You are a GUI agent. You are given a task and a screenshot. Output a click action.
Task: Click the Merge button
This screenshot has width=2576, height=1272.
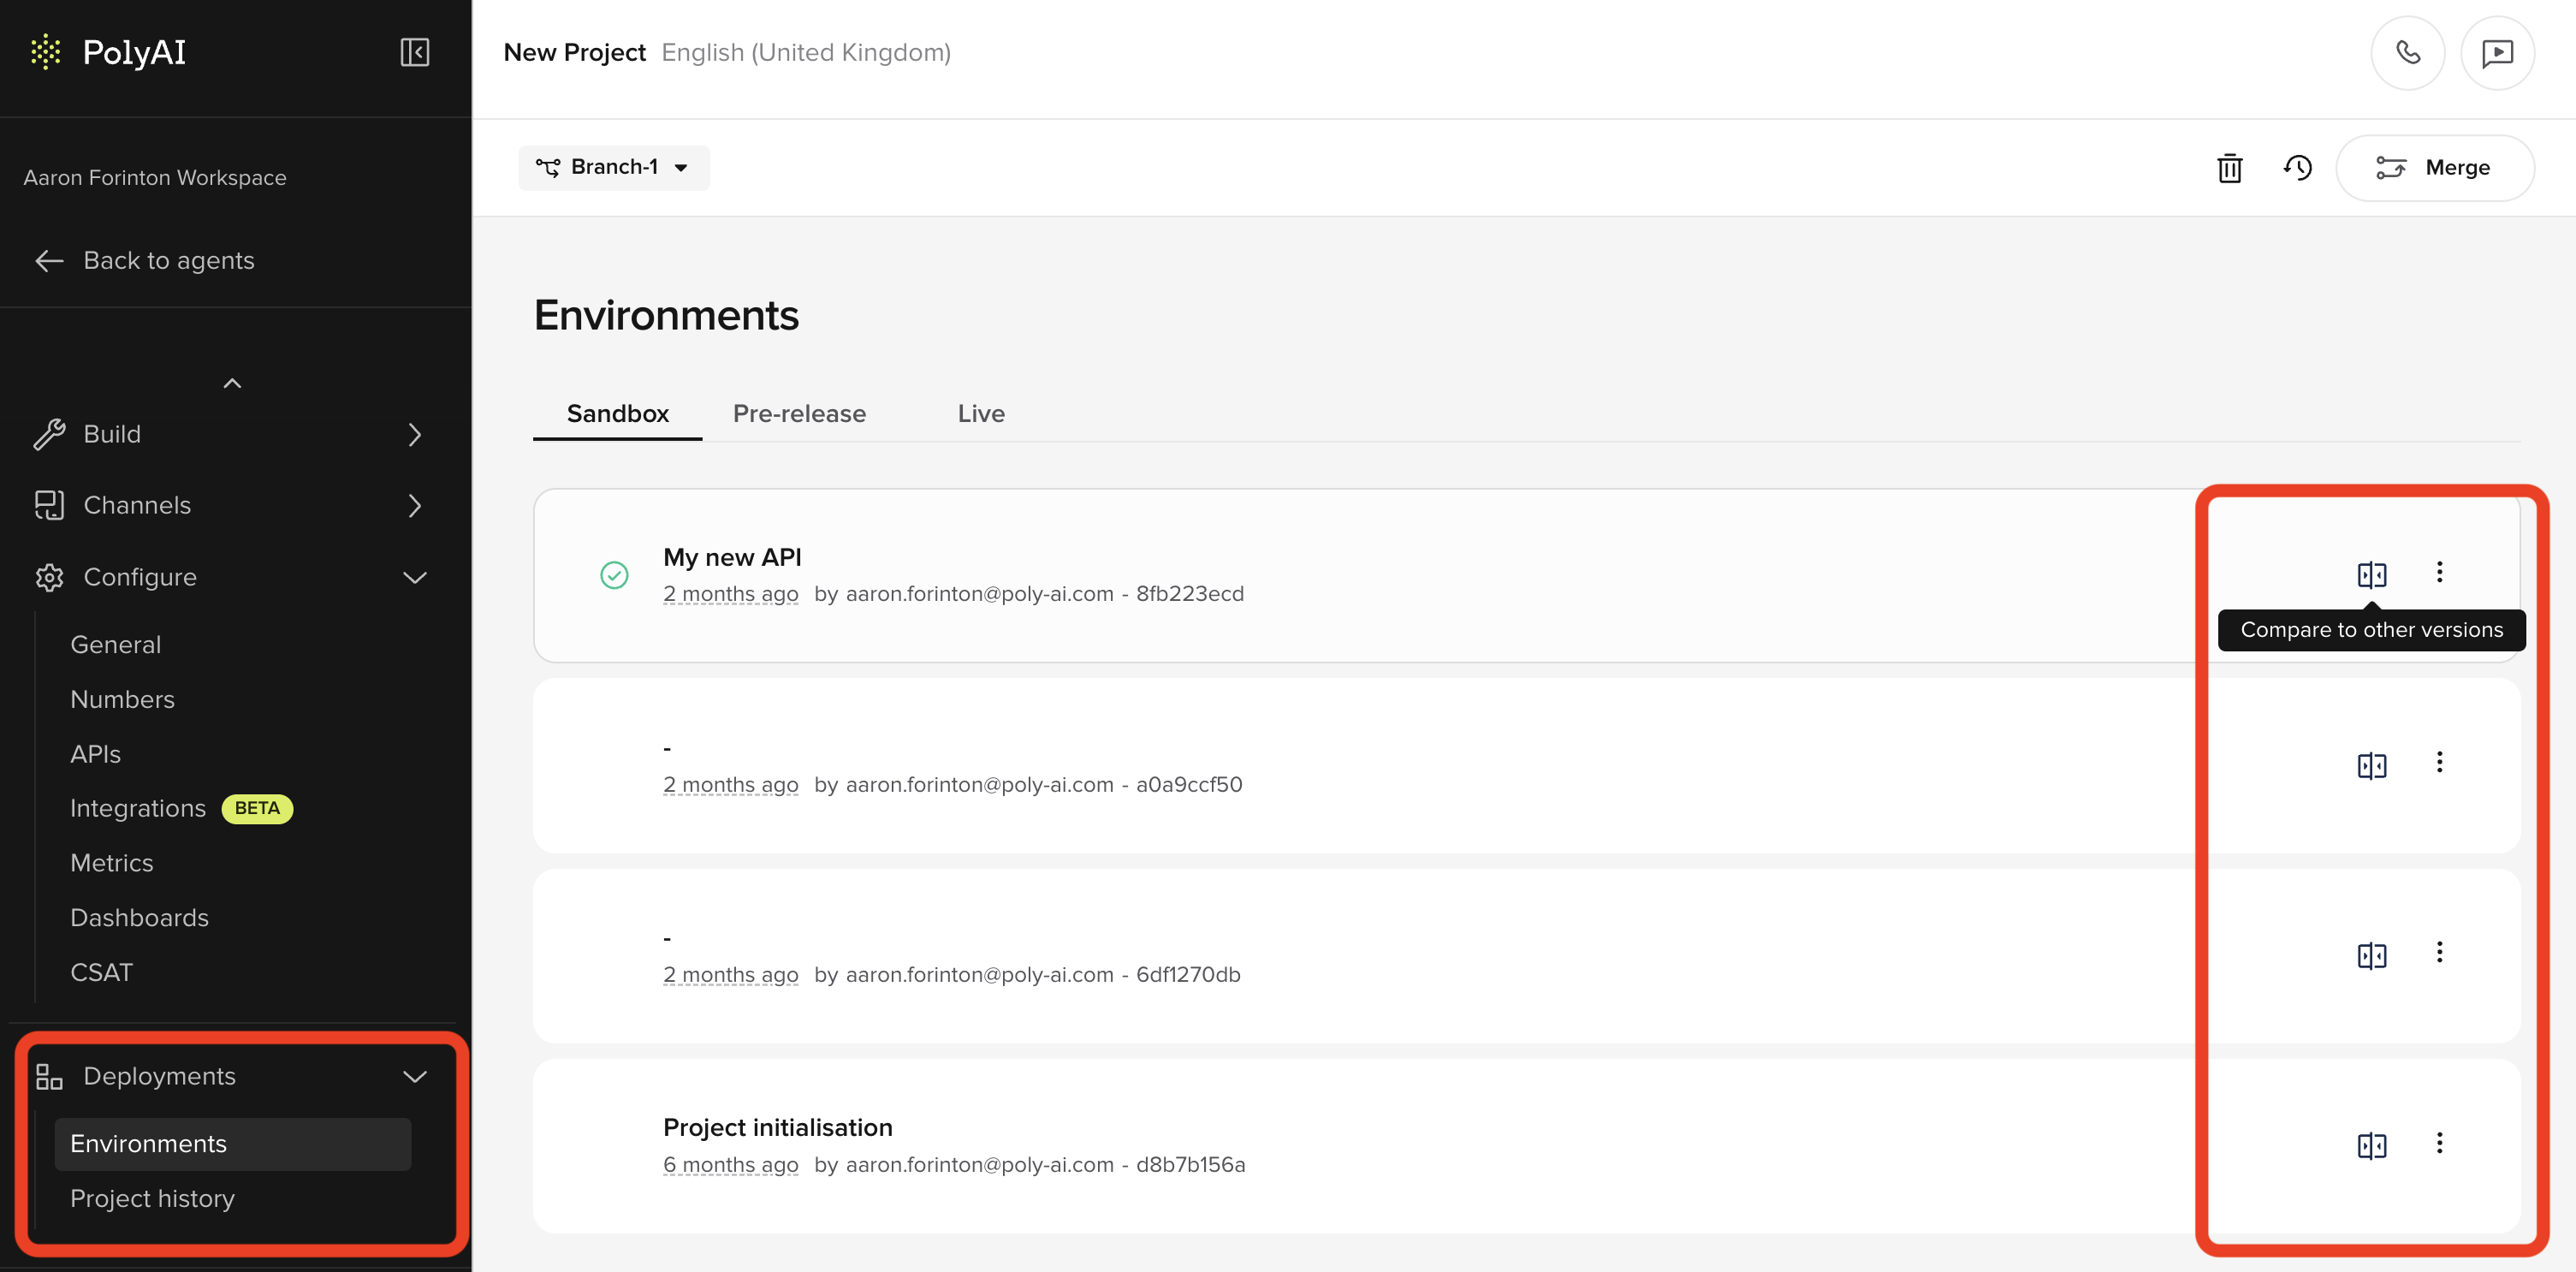pyautogui.click(x=2434, y=168)
